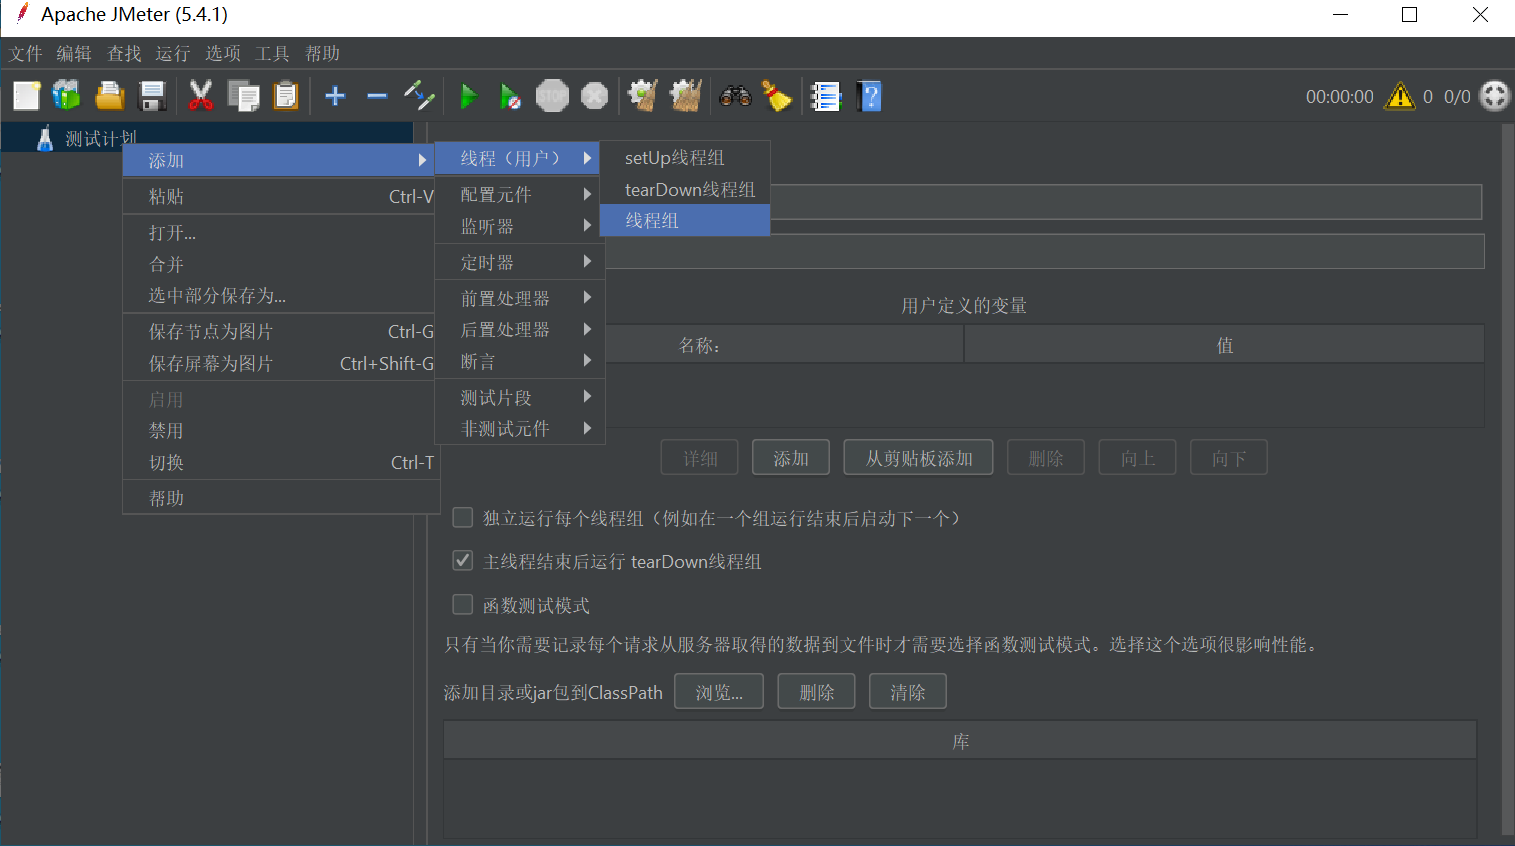Screen dimensions: 1515x846
Task: Select the 测试计划 tree node
Action: [100, 138]
